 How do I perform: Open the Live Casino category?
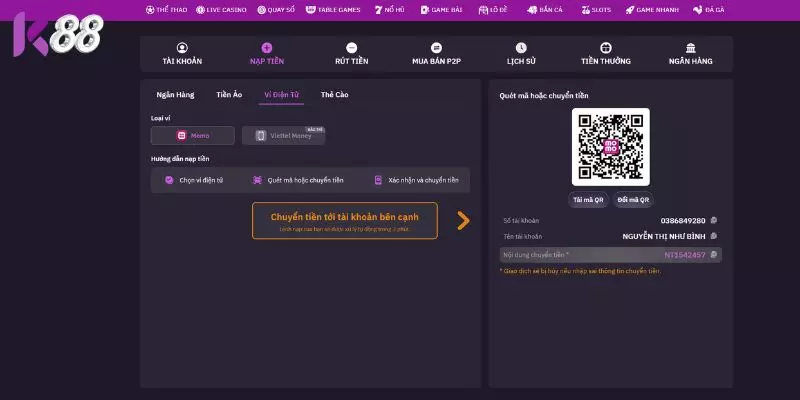click(x=221, y=10)
